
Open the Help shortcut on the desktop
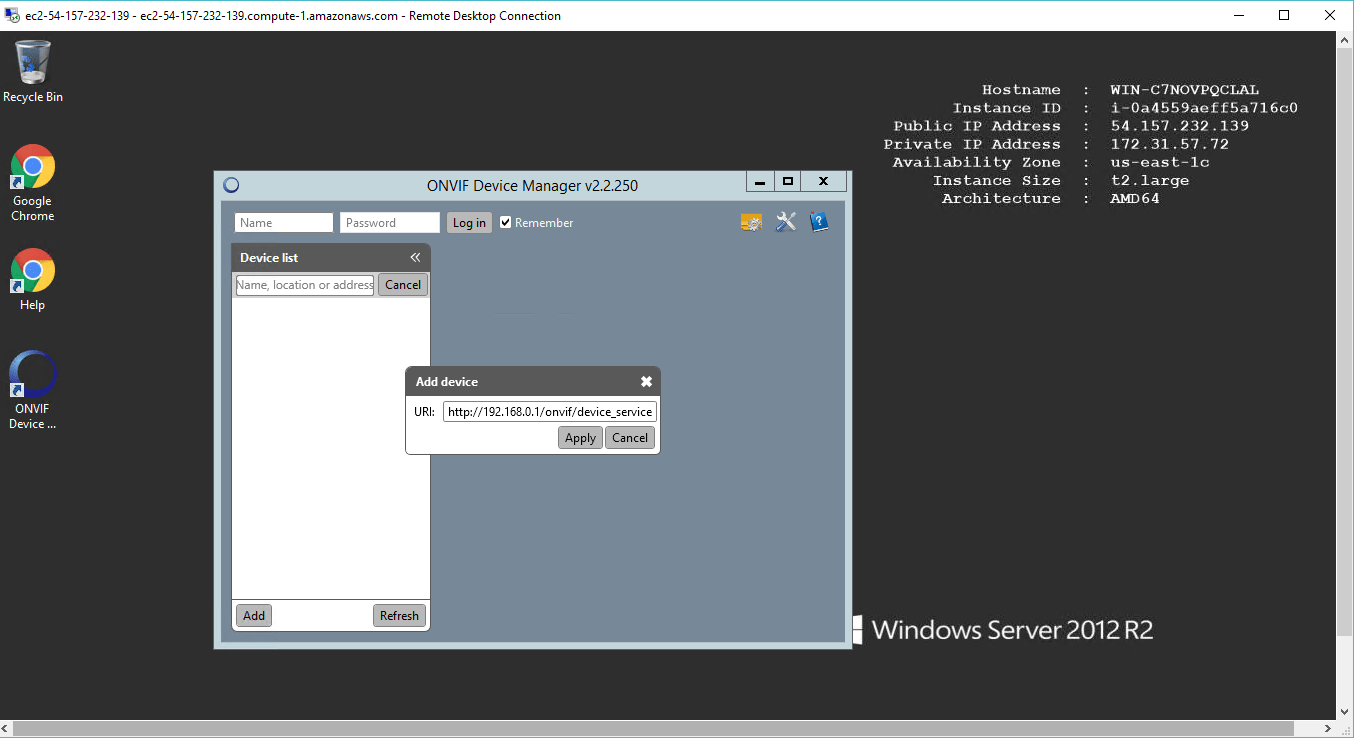tap(31, 272)
